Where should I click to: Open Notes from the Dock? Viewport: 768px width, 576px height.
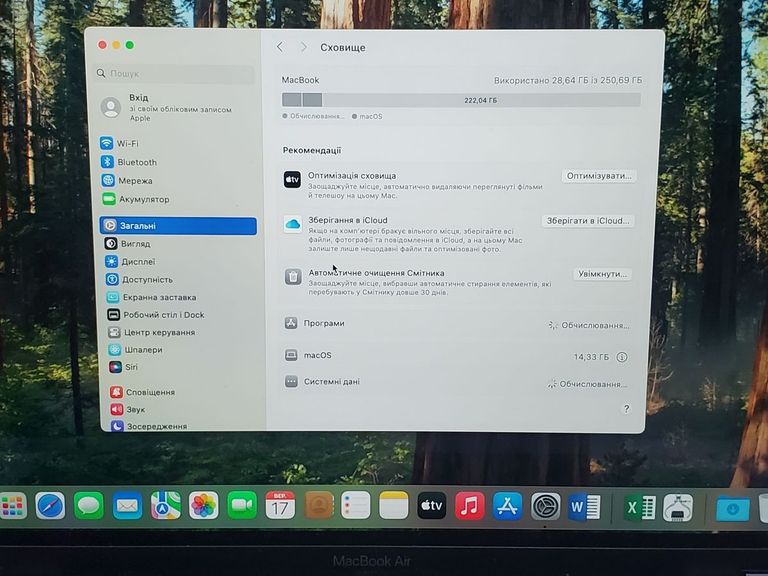point(393,505)
